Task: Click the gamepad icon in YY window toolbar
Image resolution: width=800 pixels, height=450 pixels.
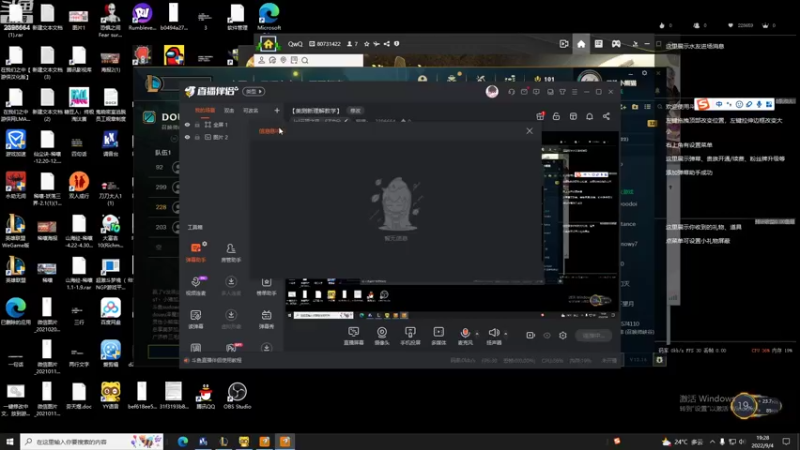Action: point(616,44)
